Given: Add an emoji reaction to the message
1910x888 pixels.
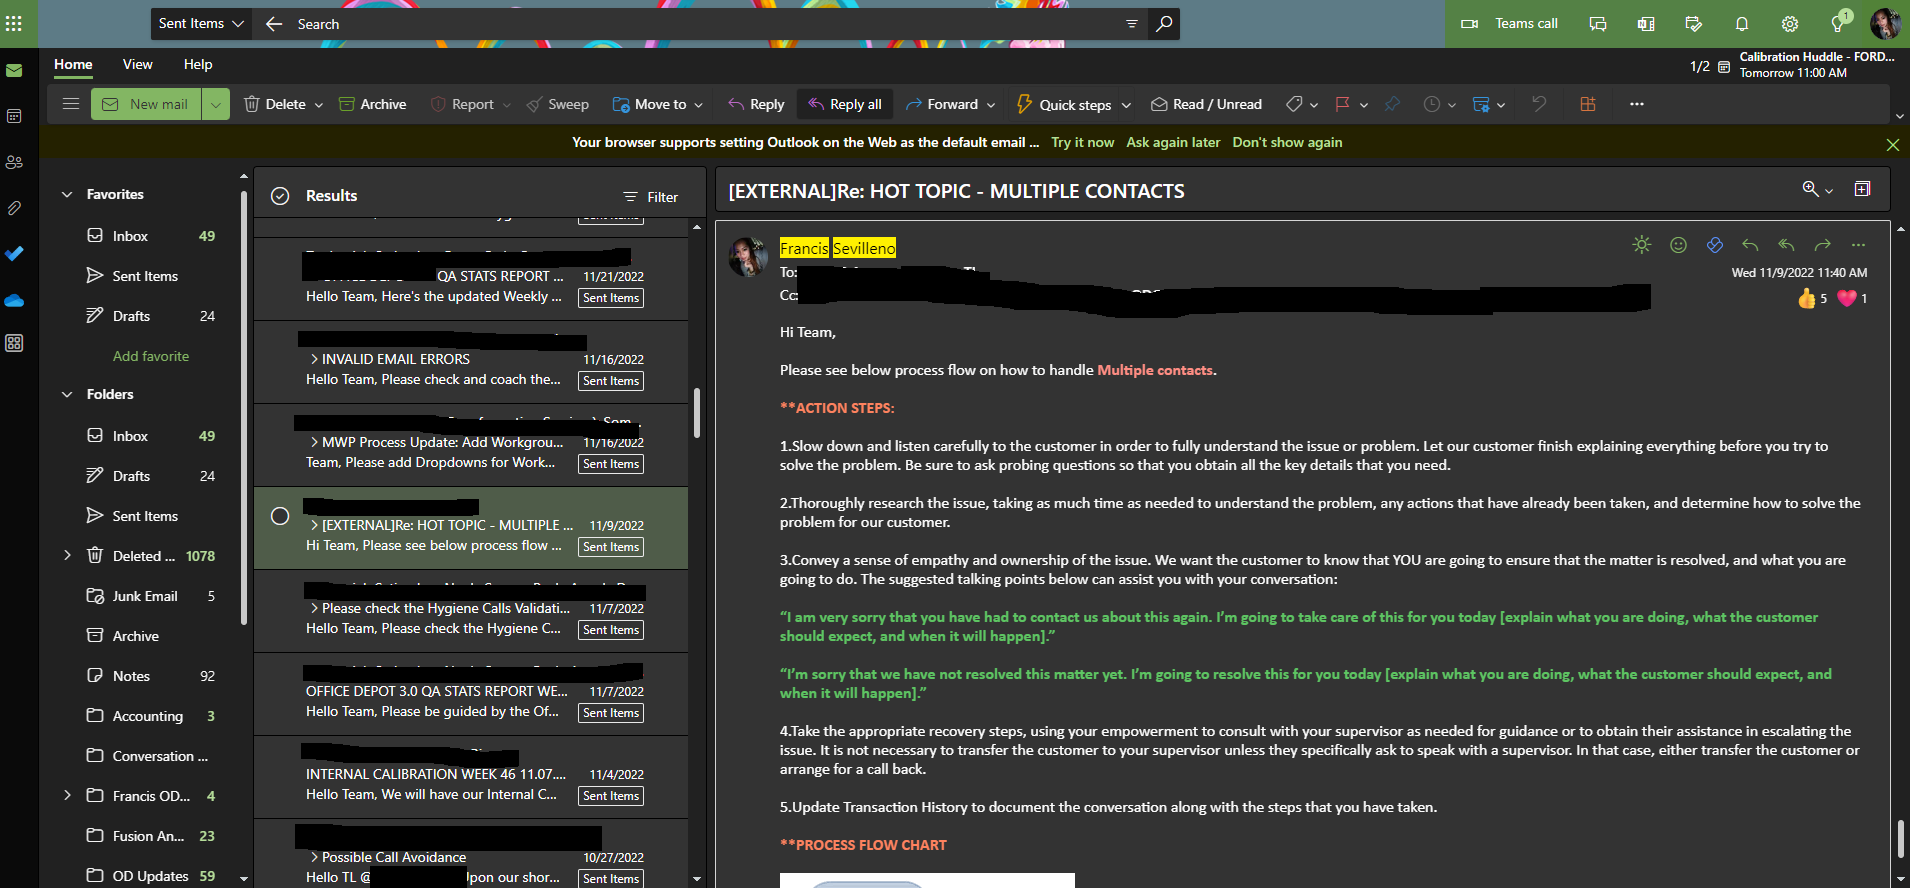Looking at the screenshot, I should 1679,245.
